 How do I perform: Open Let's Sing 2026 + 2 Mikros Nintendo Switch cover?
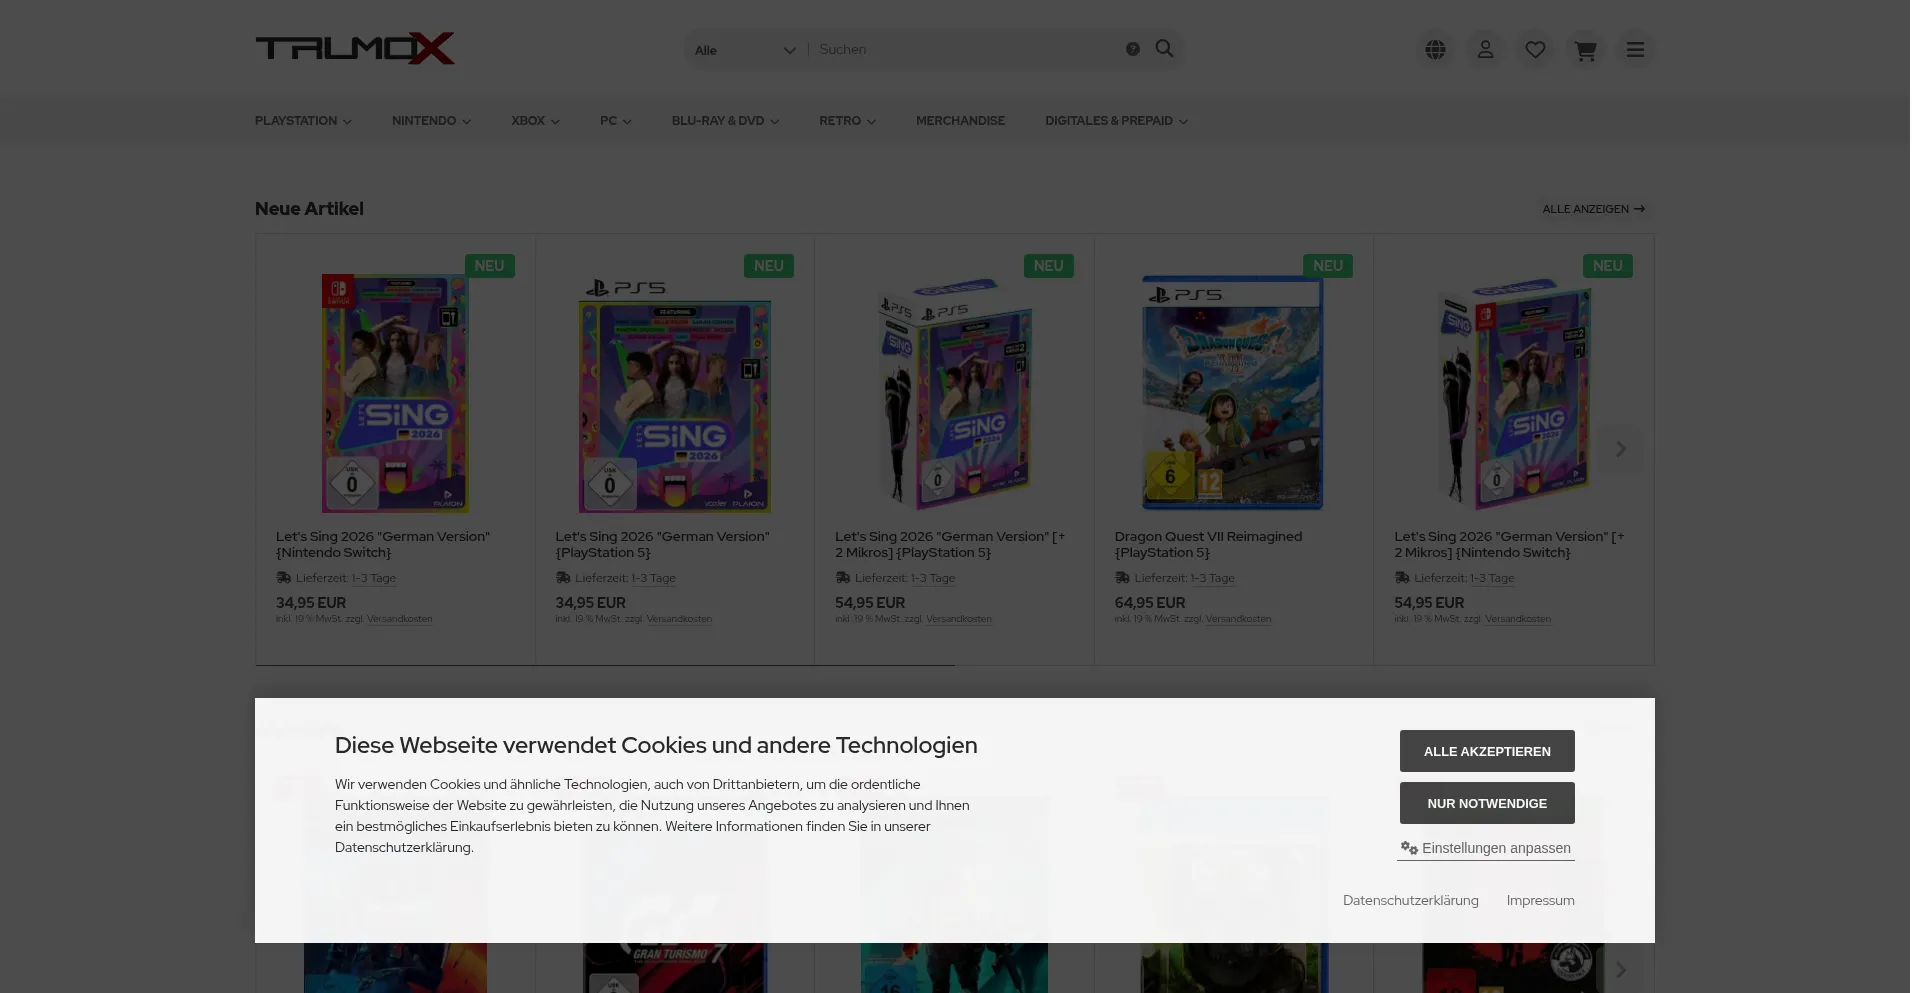[1513, 392]
